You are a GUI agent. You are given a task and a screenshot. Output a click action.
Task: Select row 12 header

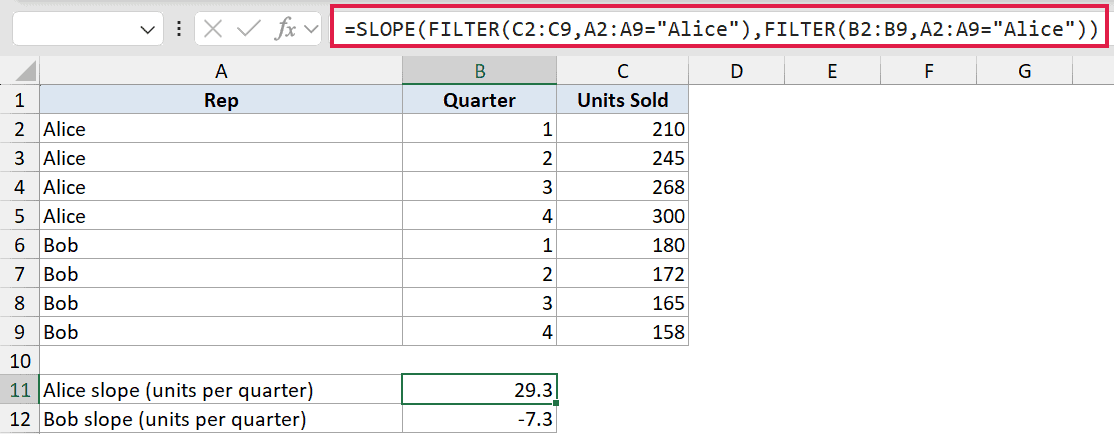pos(19,418)
